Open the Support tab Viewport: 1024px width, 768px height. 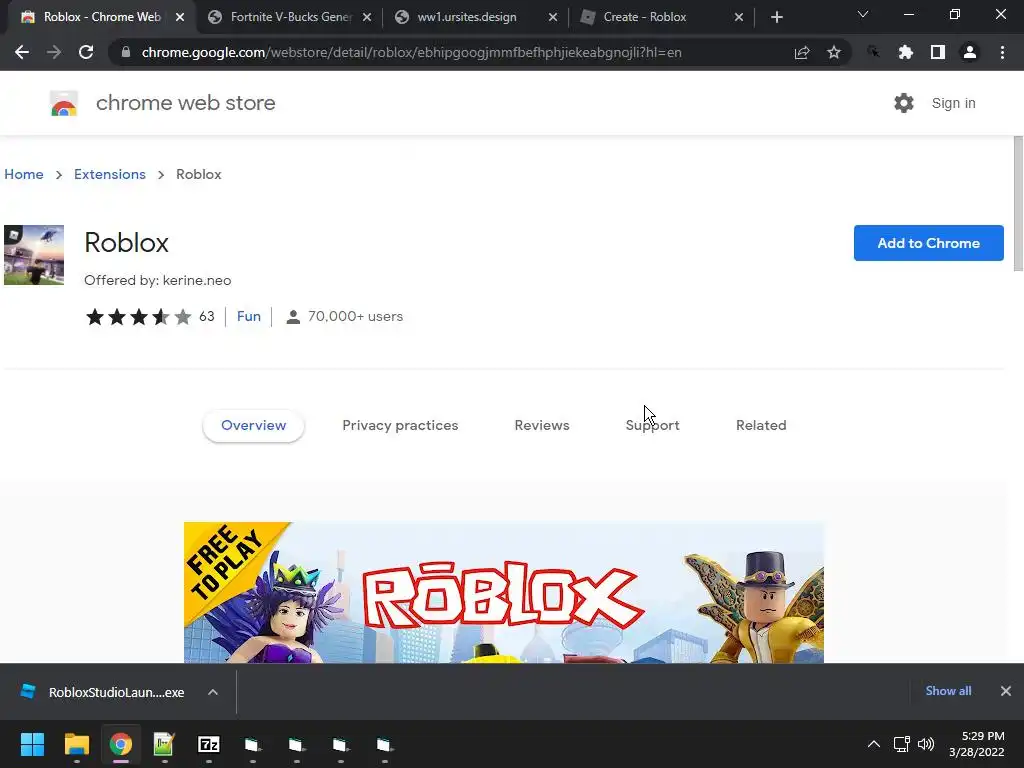tap(652, 426)
